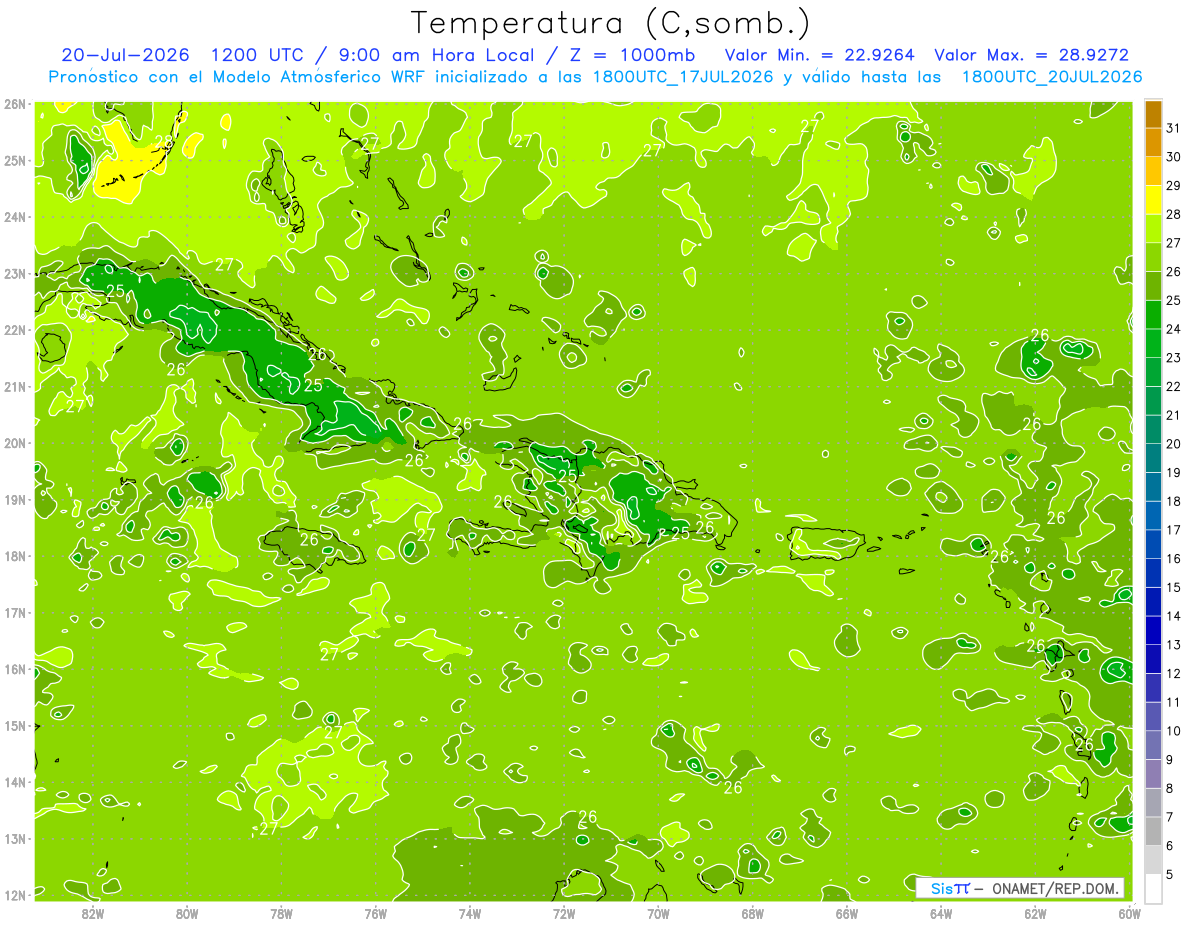Select valid-until stamp "1800UTC_20JUL2026"
The width and height of the screenshot is (1200, 927).
(1051, 77)
